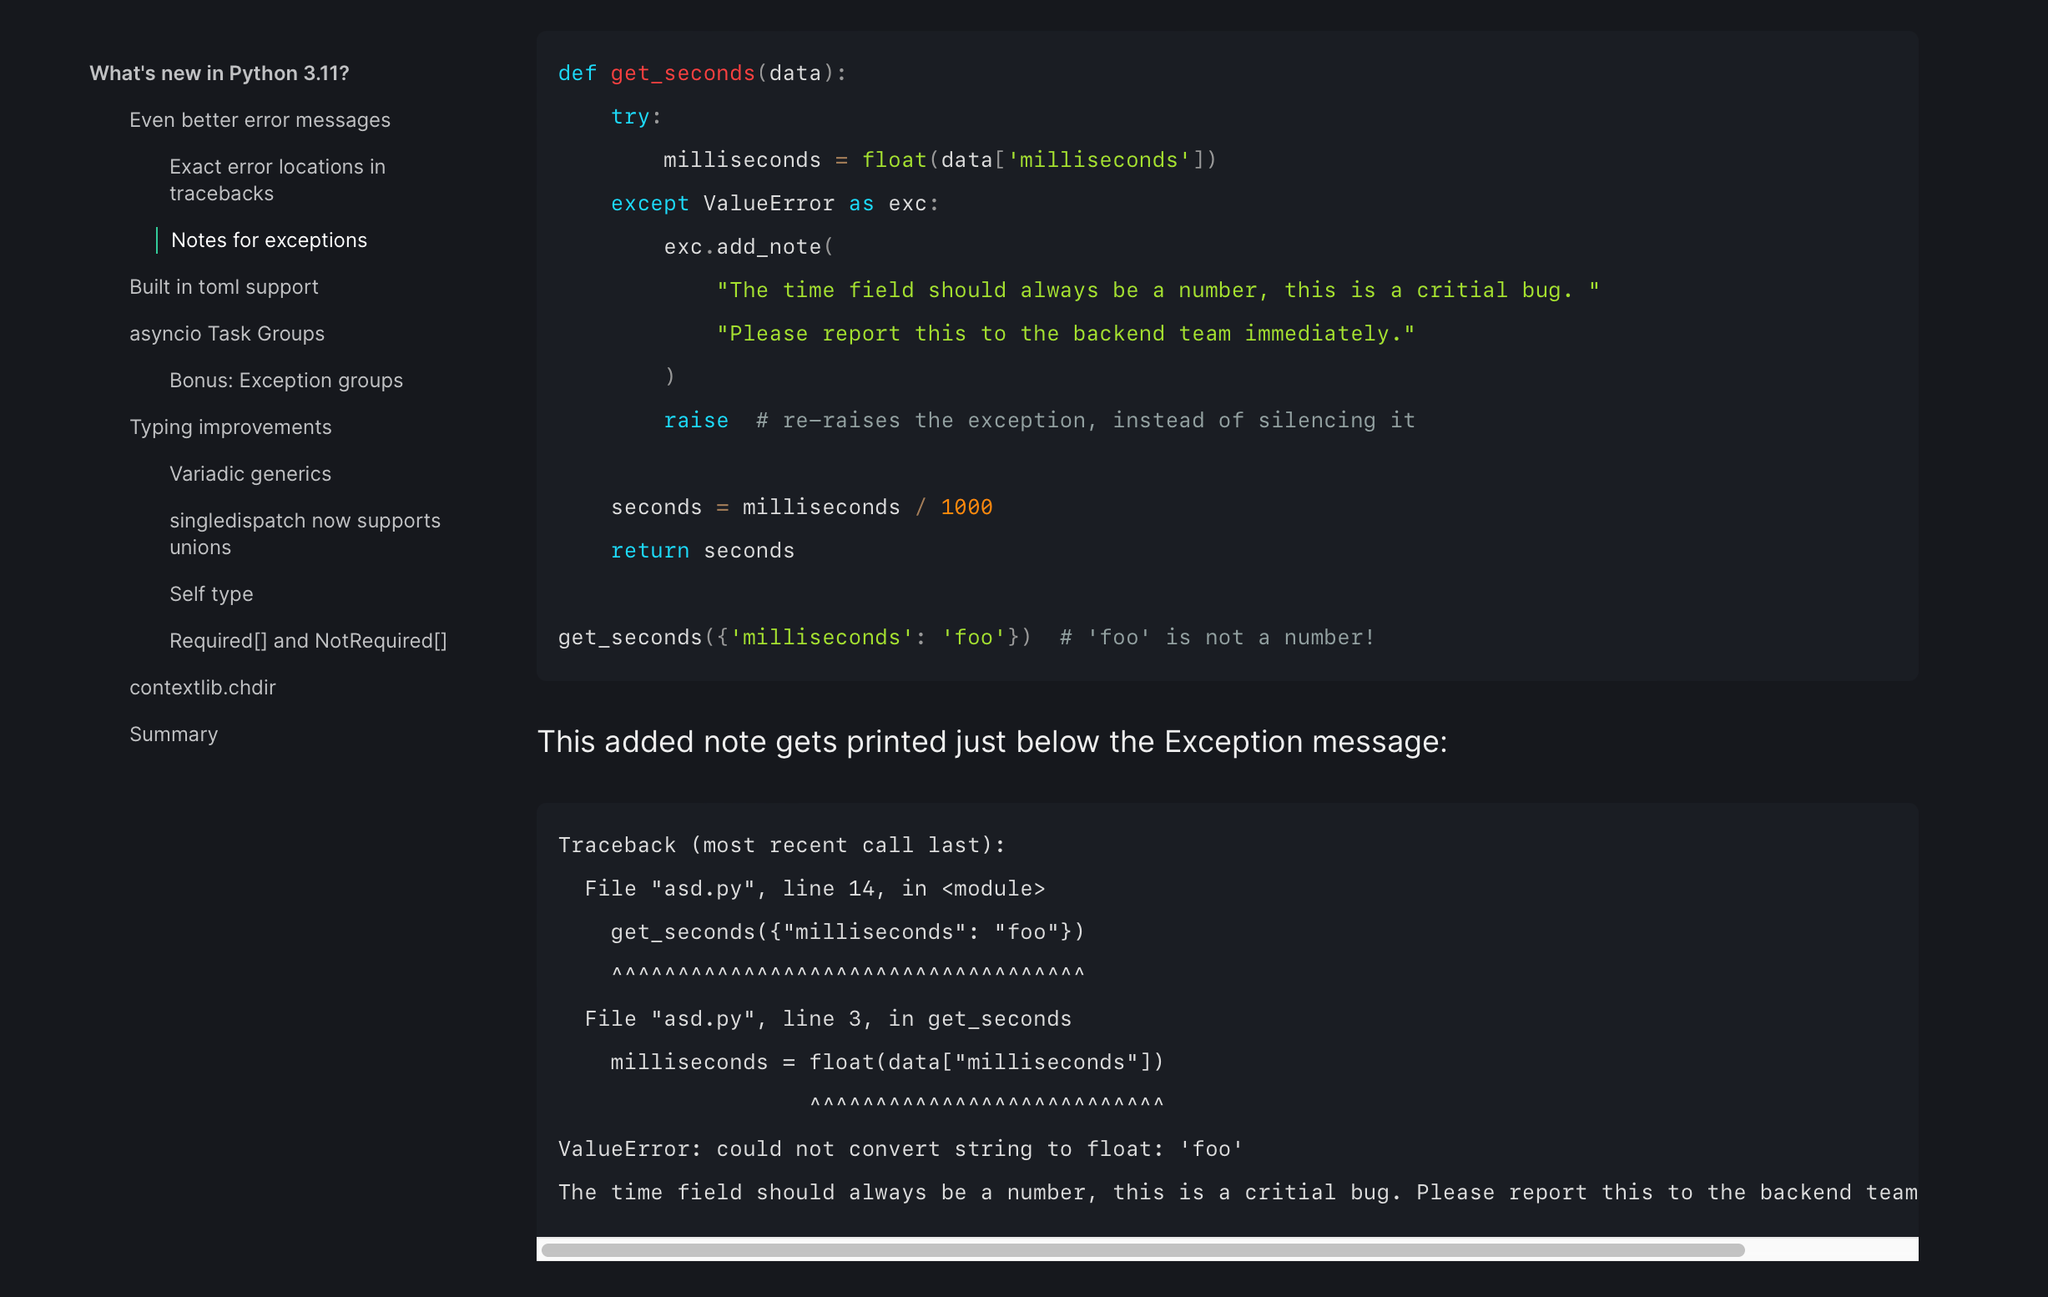Click the 'exc.add_note(' call in code

tap(749, 247)
